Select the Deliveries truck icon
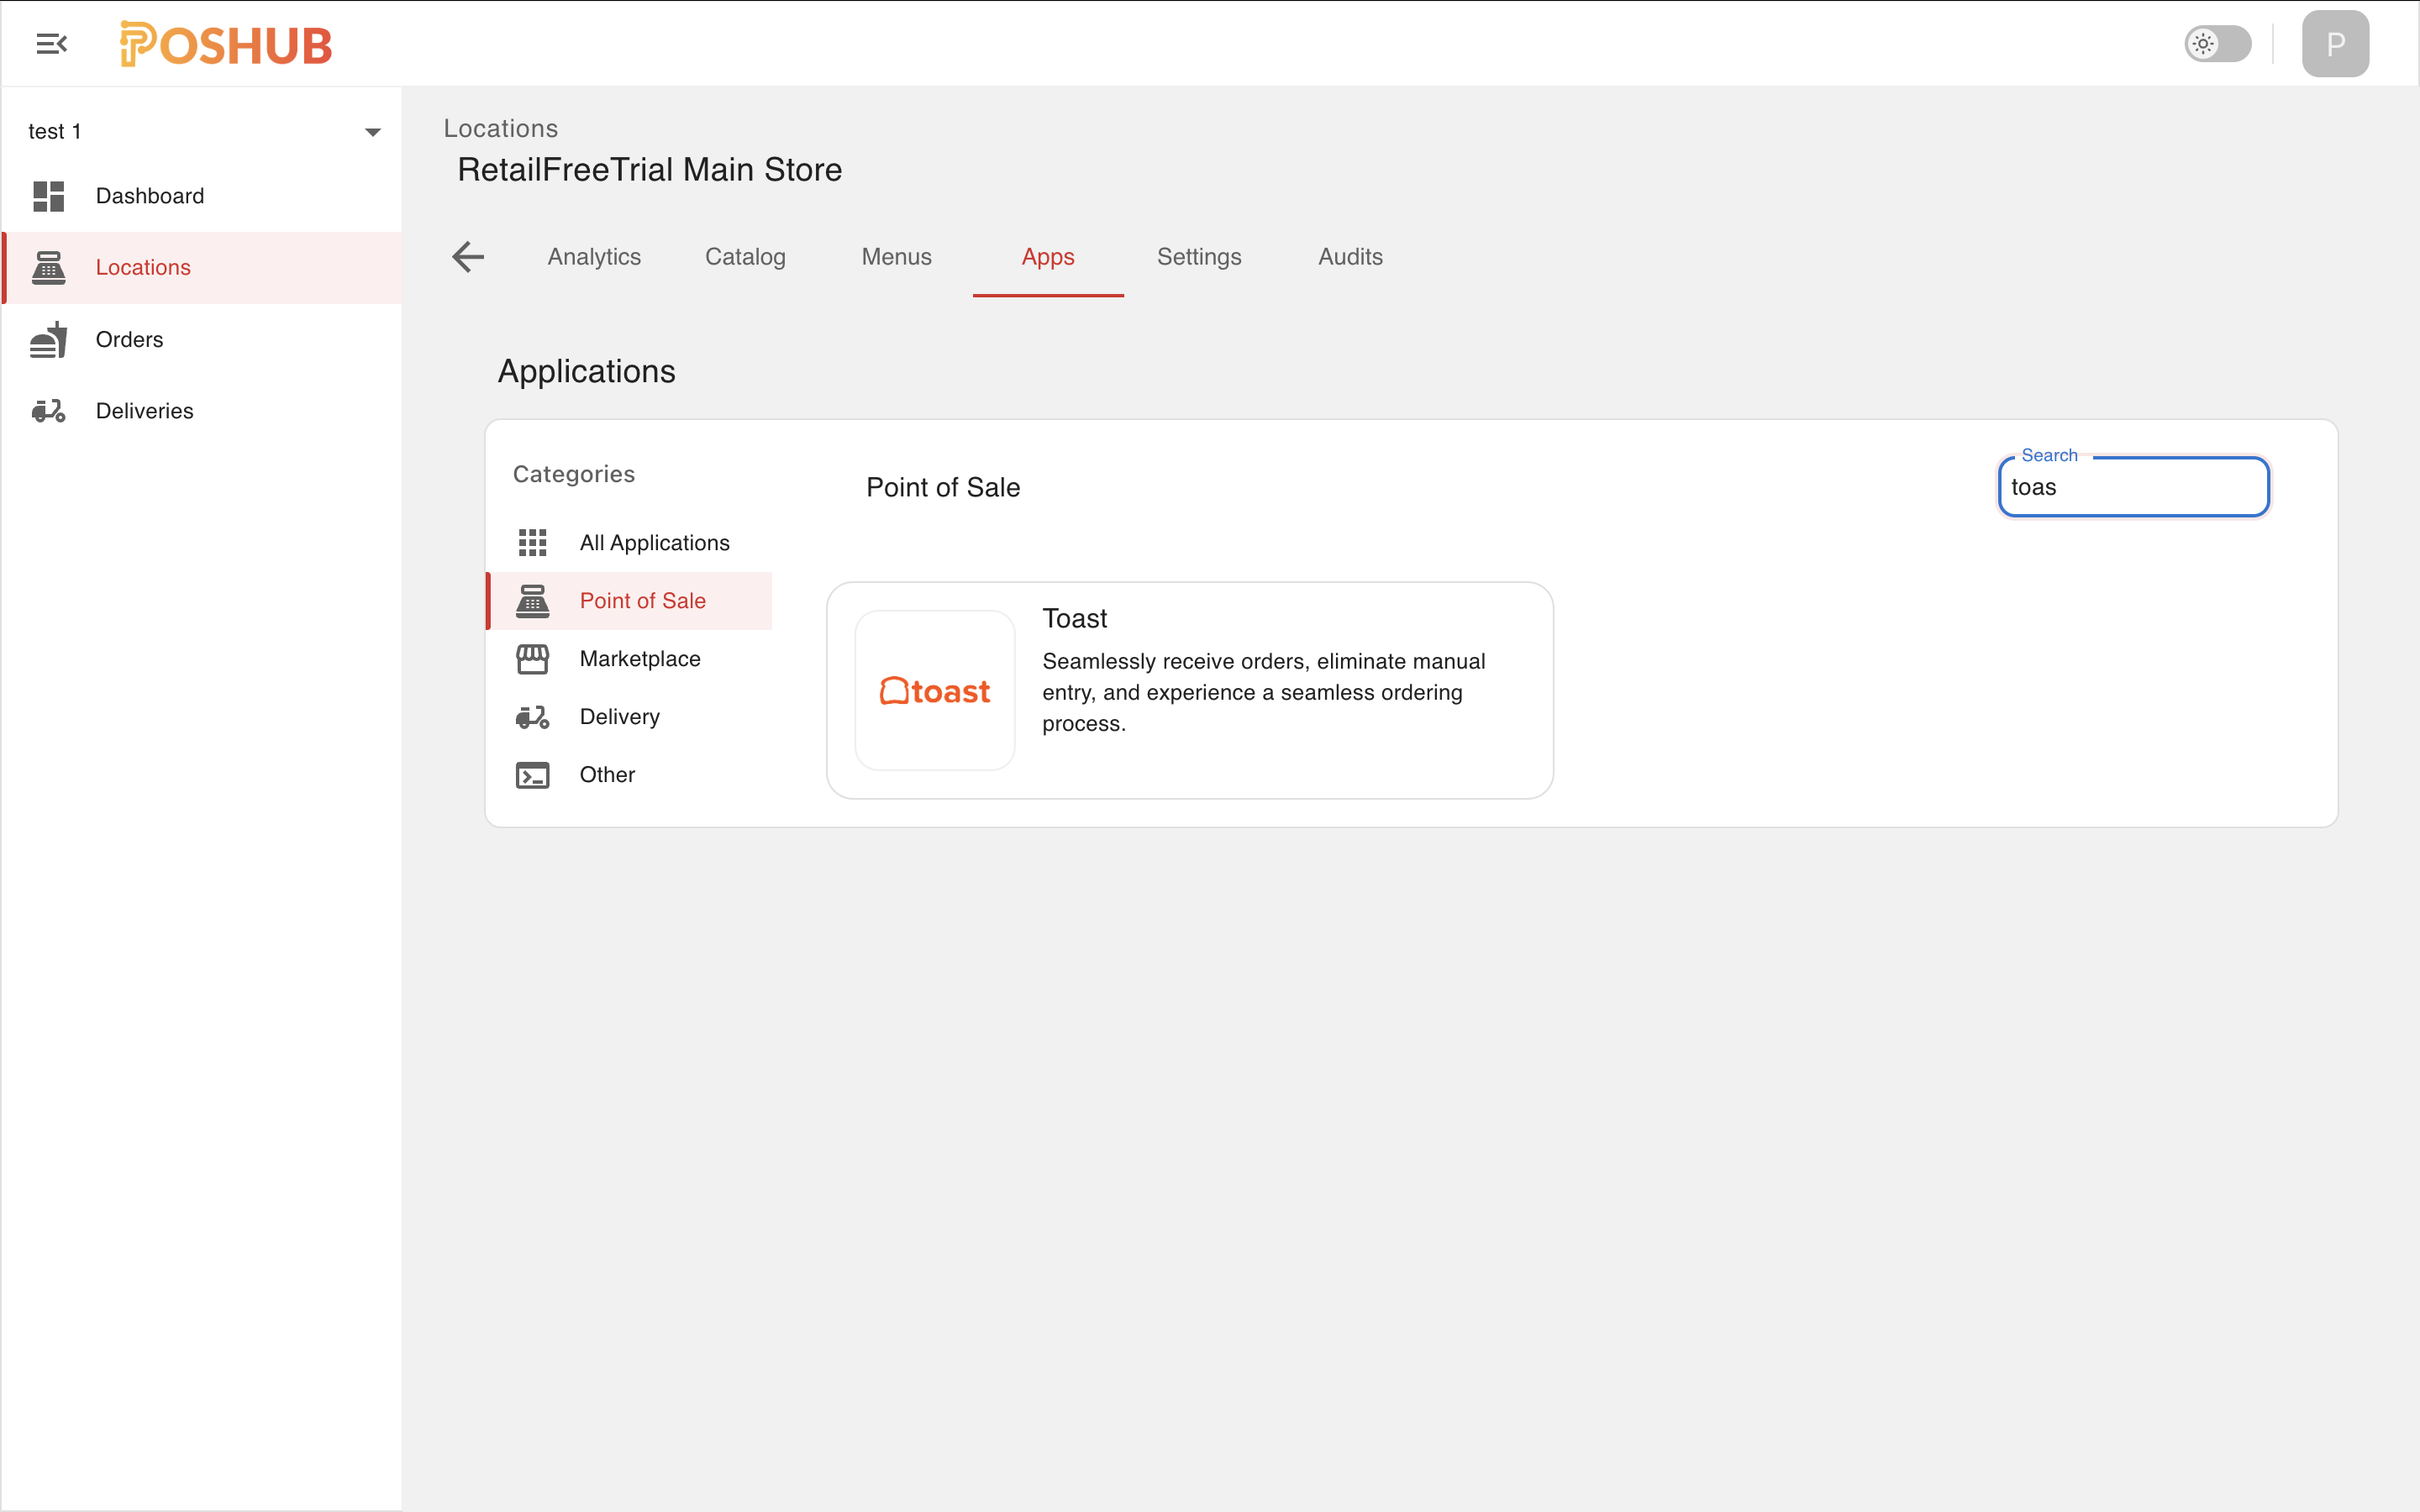The height and width of the screenshot is (1512, 2420). (x=47, y=410)
